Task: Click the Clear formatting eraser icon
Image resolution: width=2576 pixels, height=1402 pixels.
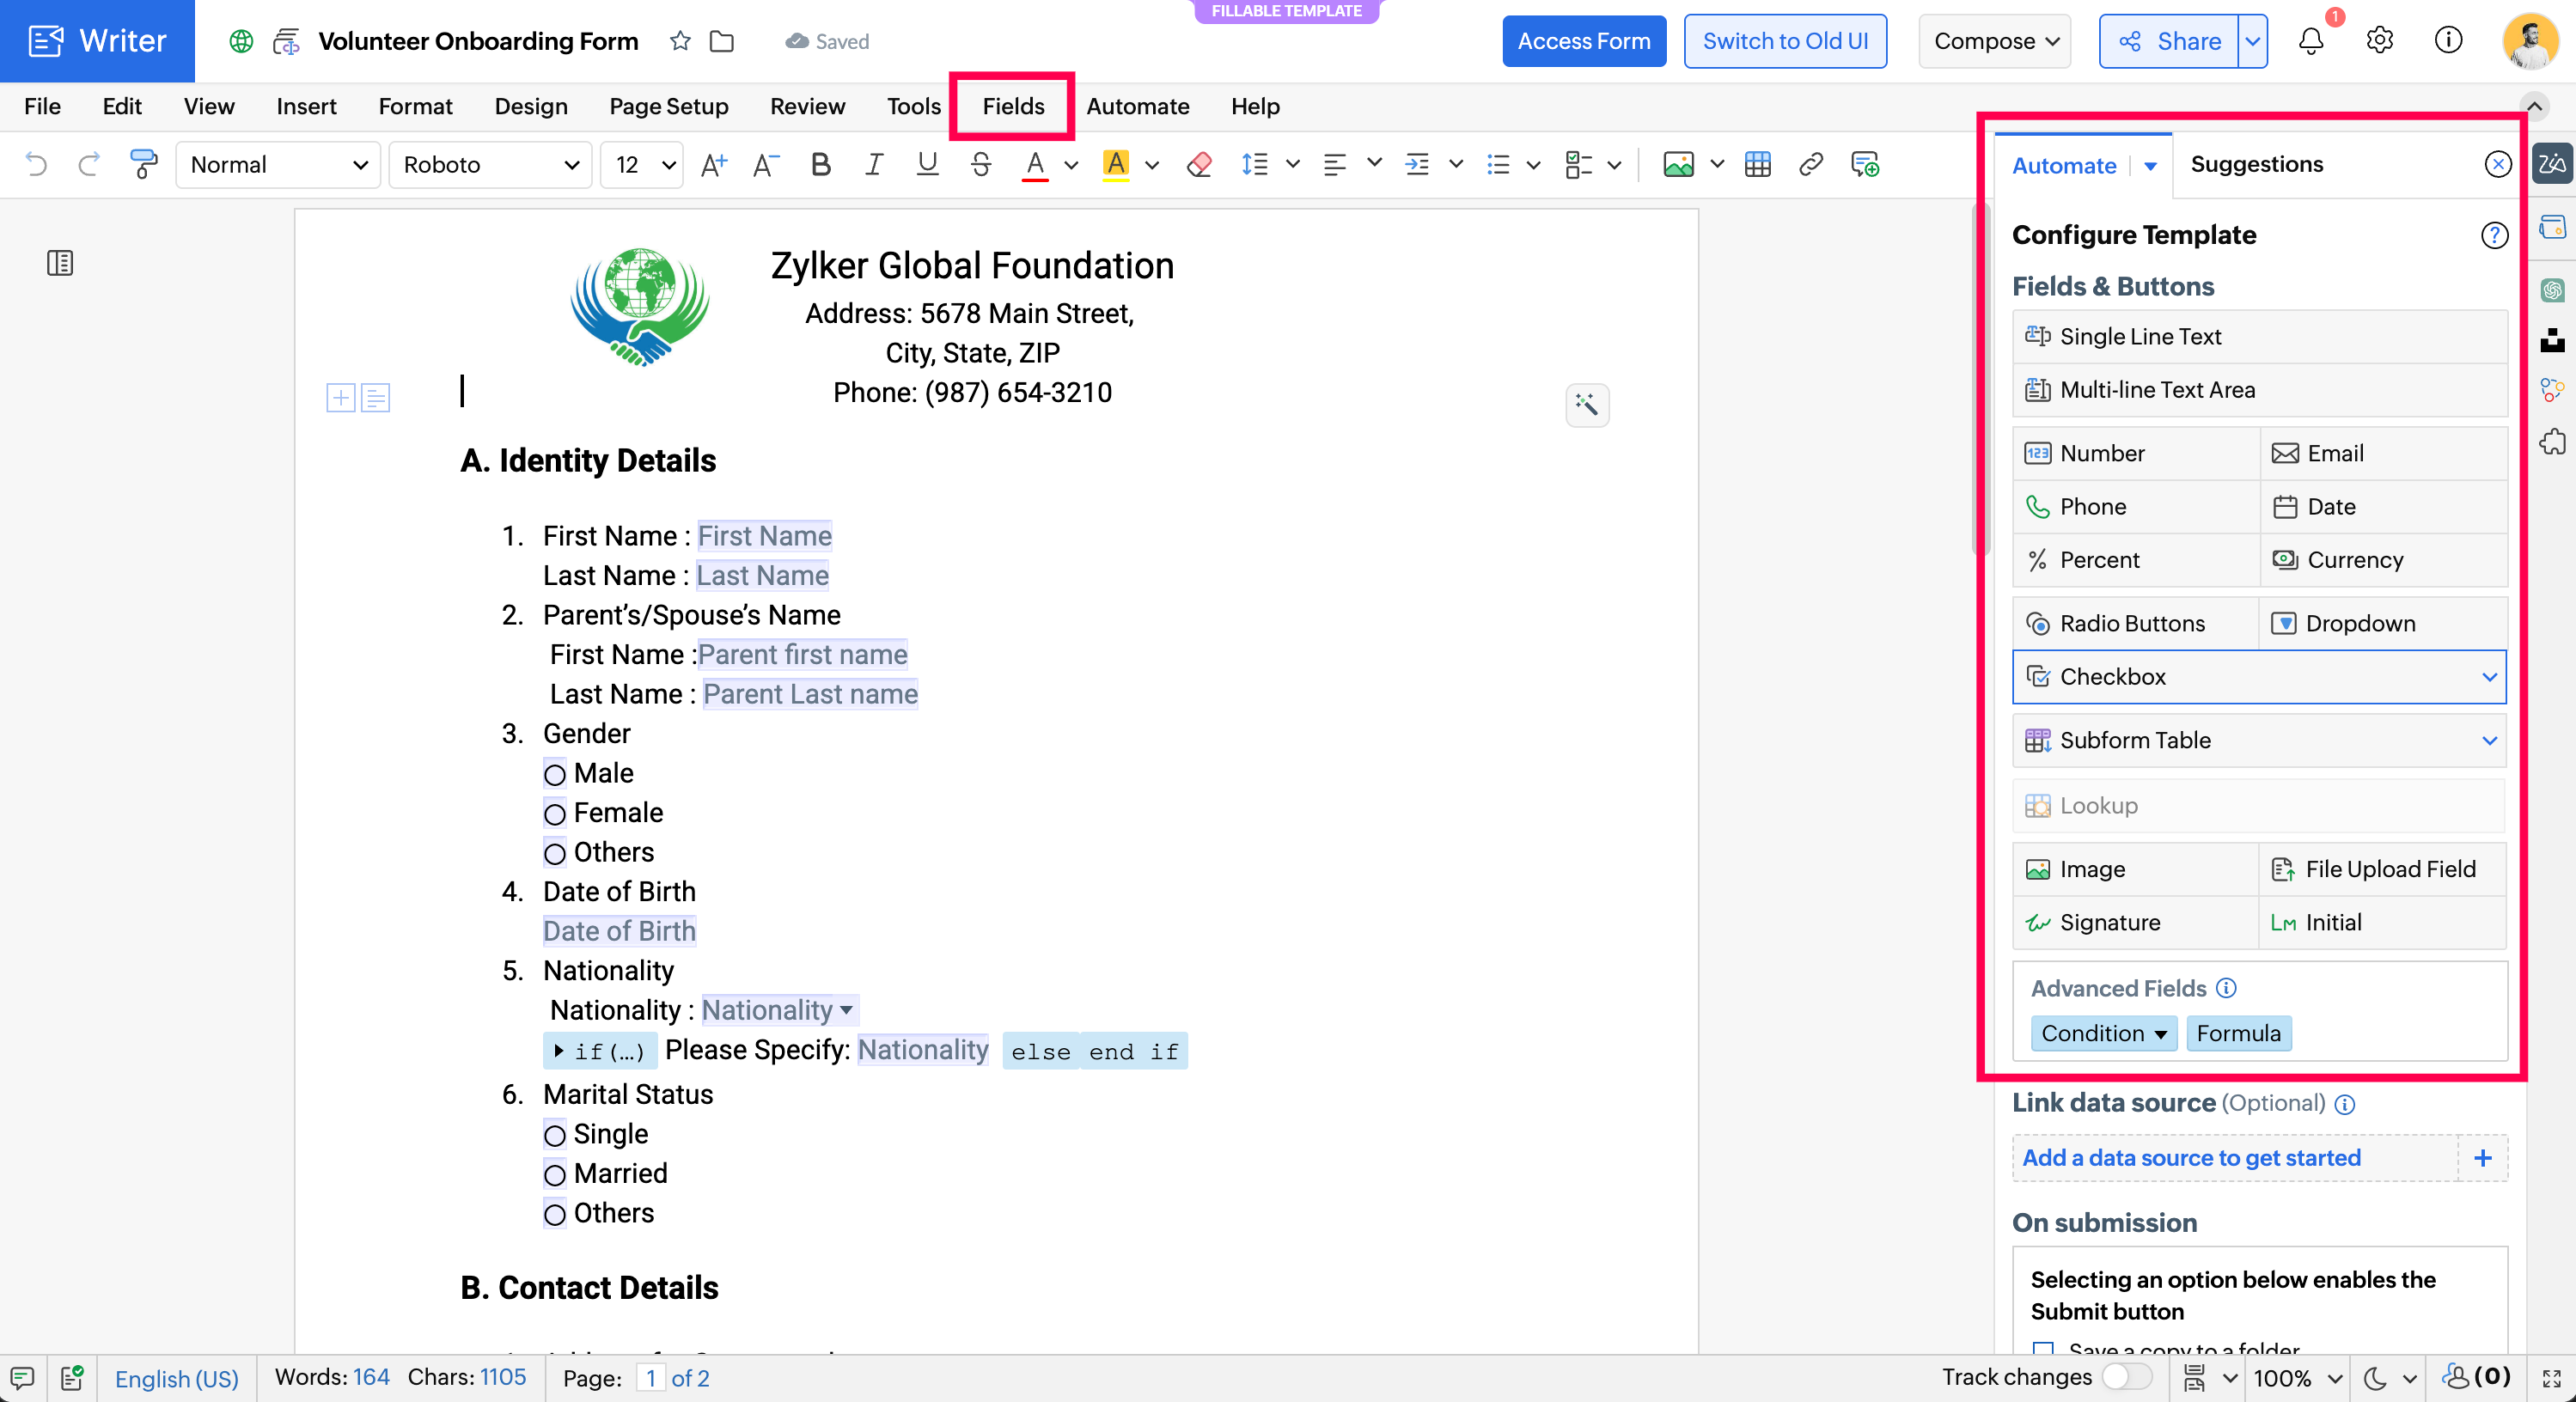Action: coord(1199,164)
